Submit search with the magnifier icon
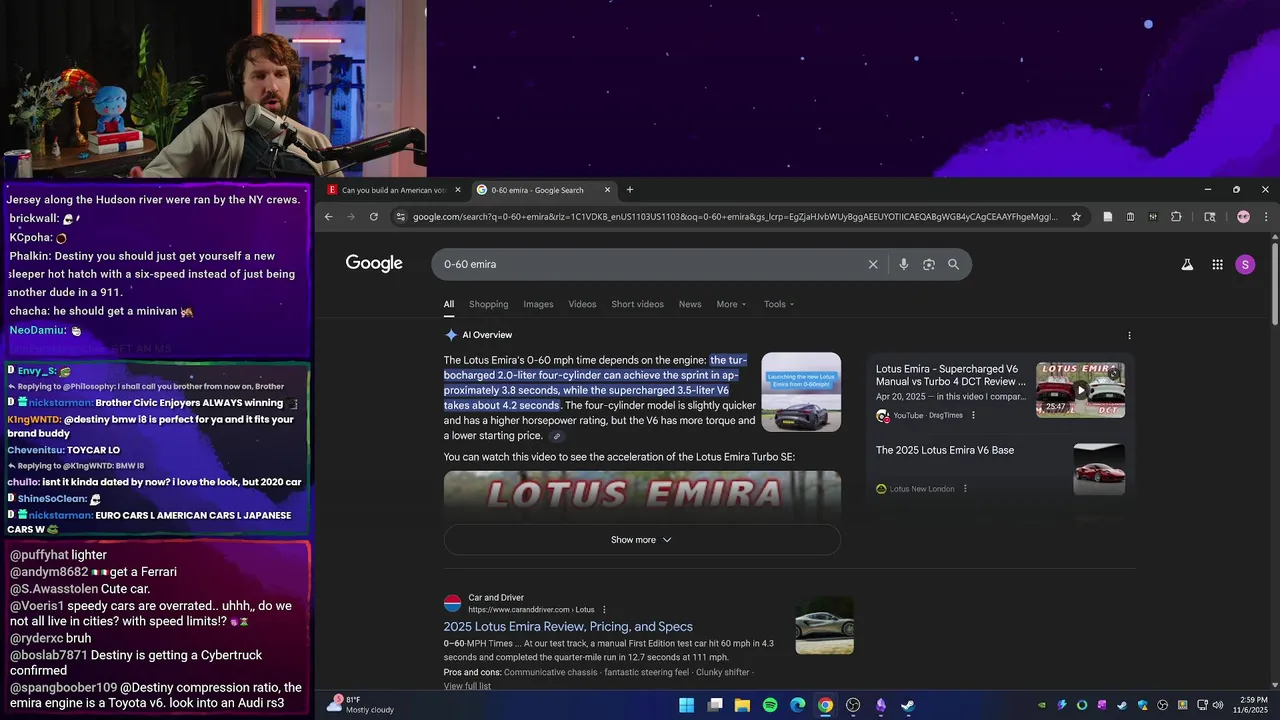The width and height of the screenshot is (1280, 720). tap(953, 264)
